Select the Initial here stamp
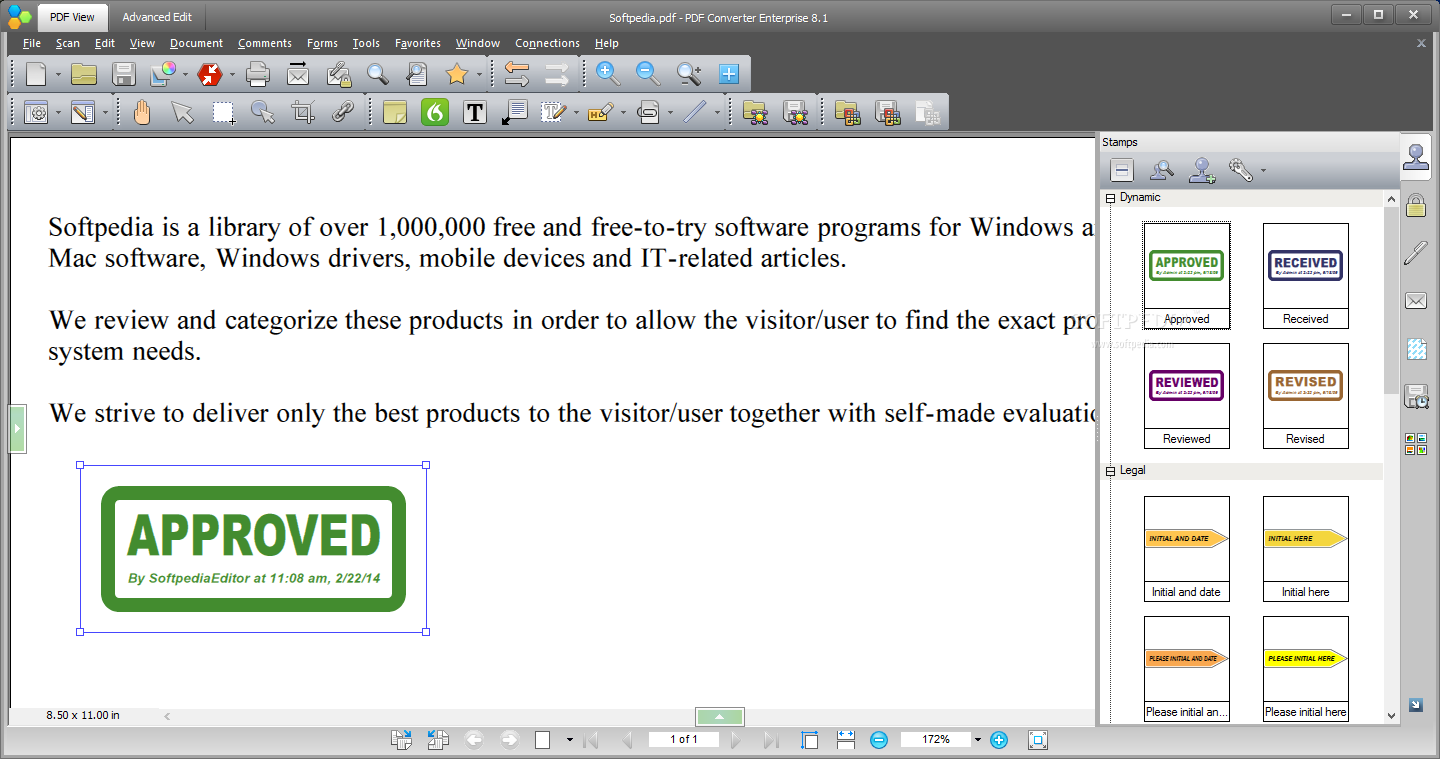The width and height of the screenshot is (1440, 759). pyautogui.click(x=1305, y=548)
